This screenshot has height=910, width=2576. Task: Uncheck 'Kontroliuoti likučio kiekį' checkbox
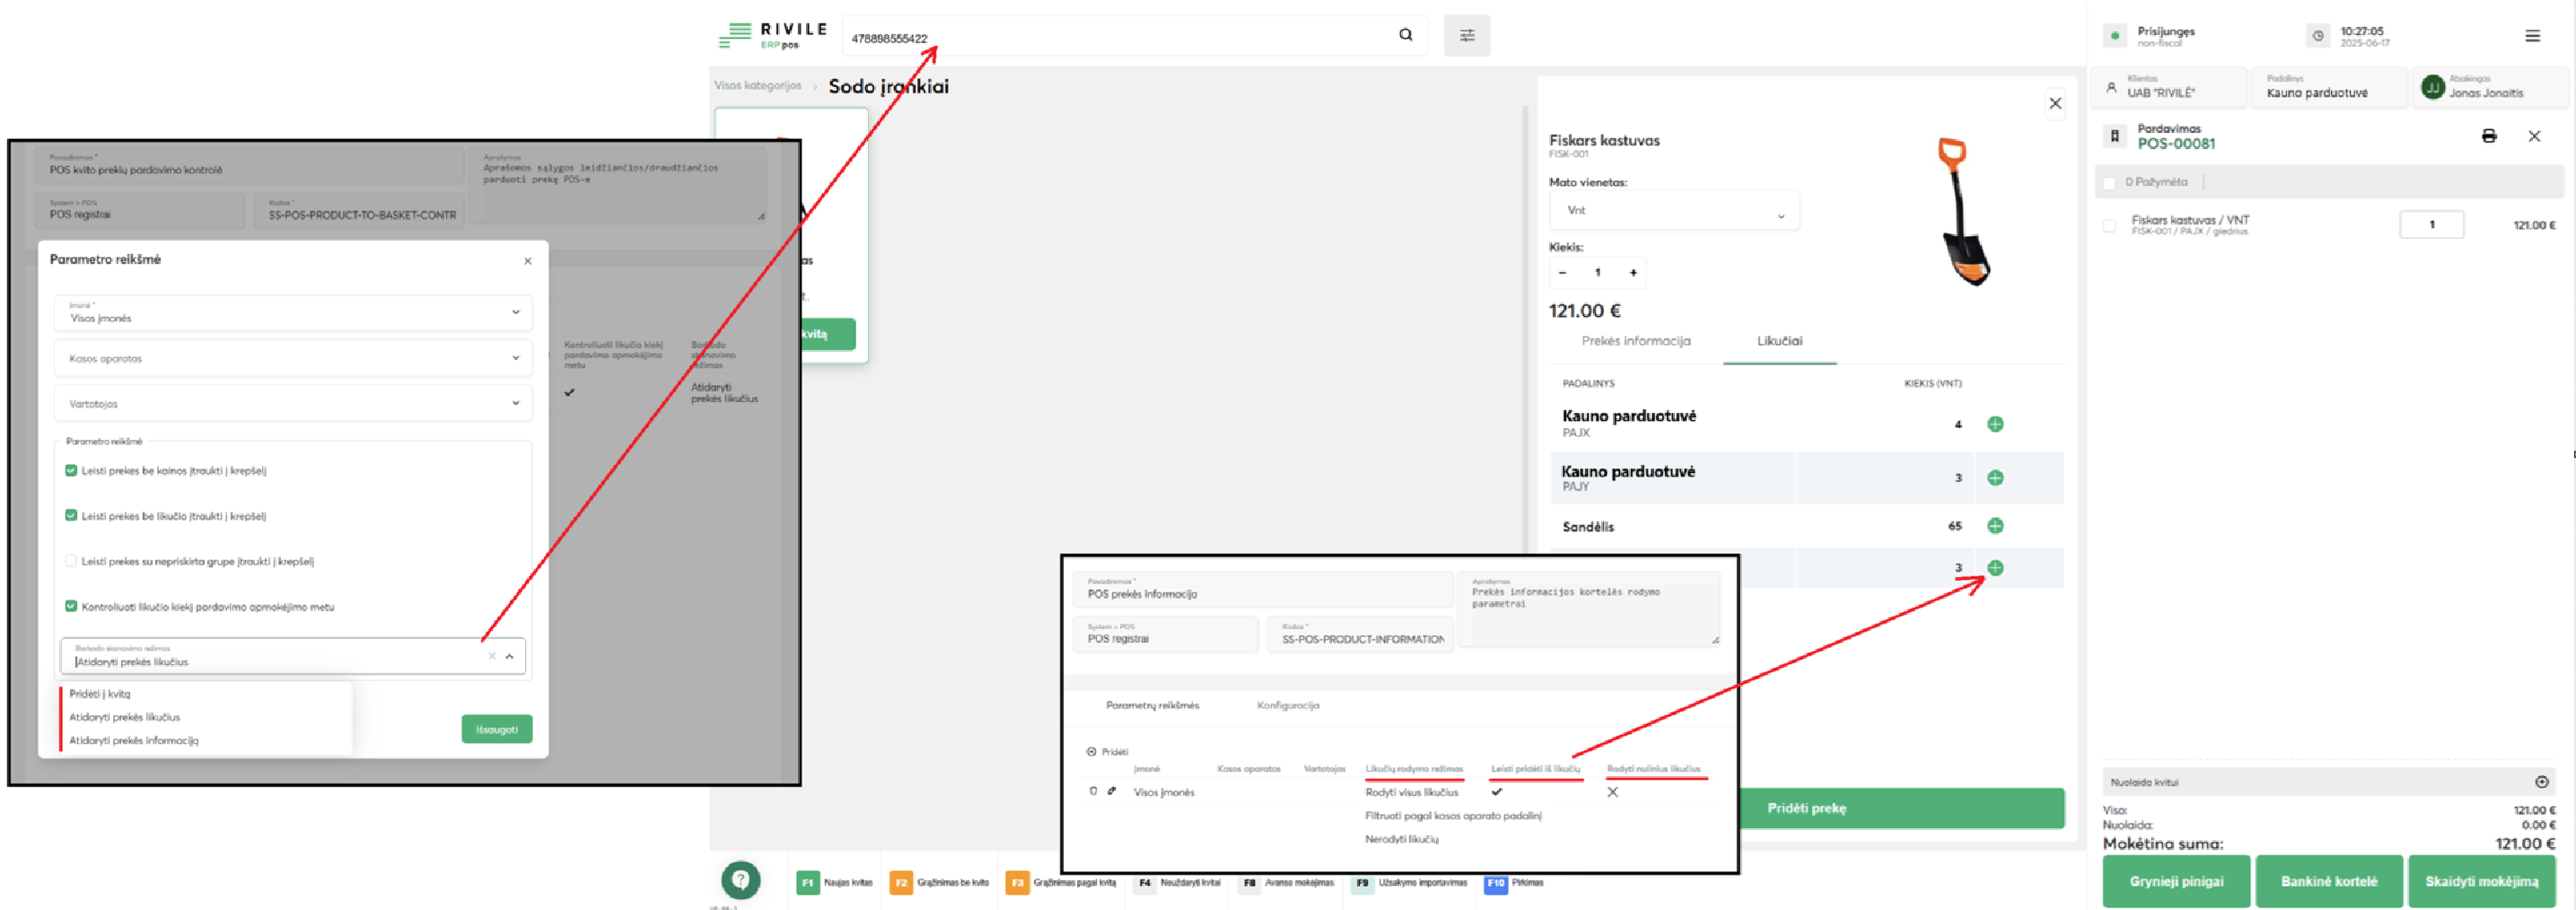tap(71, 606)
